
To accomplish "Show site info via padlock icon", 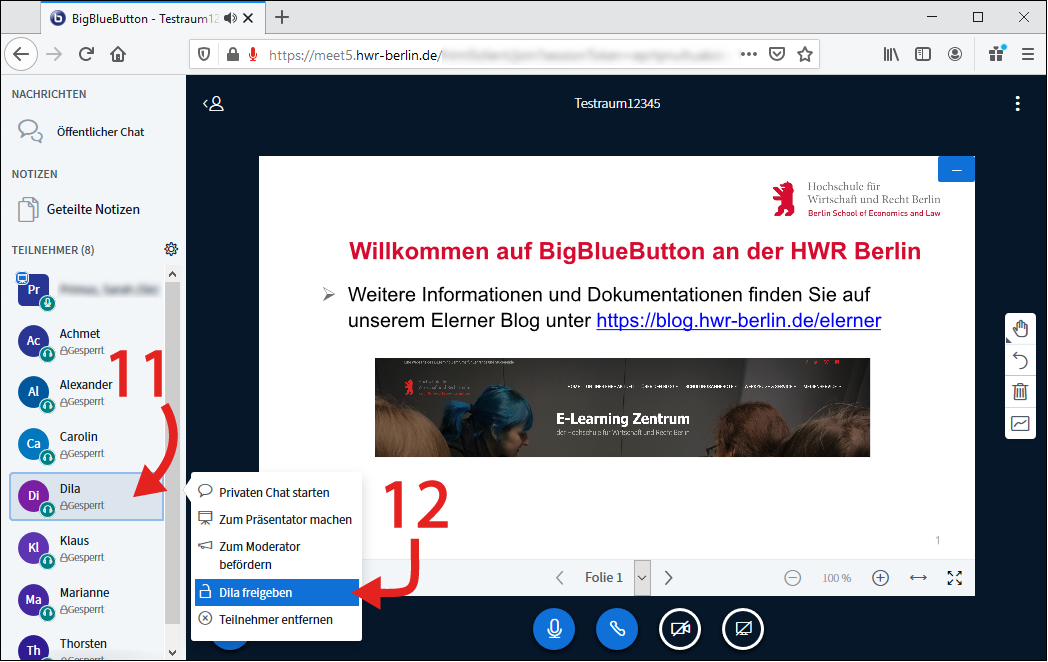I will point(233,54).
